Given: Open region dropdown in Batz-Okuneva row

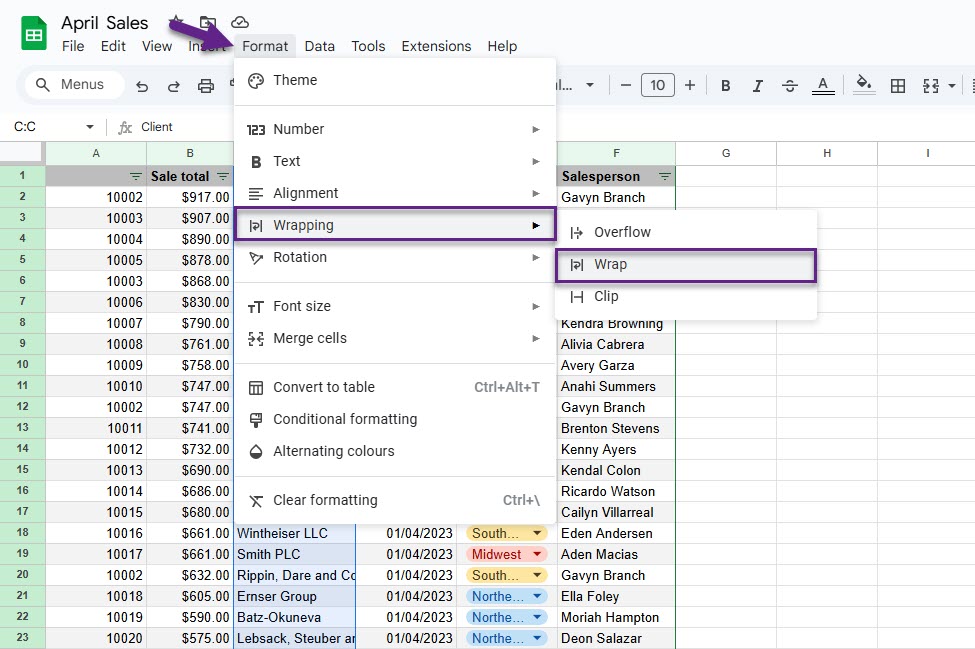Looking at the screenshot, I should tap(537, 617).
